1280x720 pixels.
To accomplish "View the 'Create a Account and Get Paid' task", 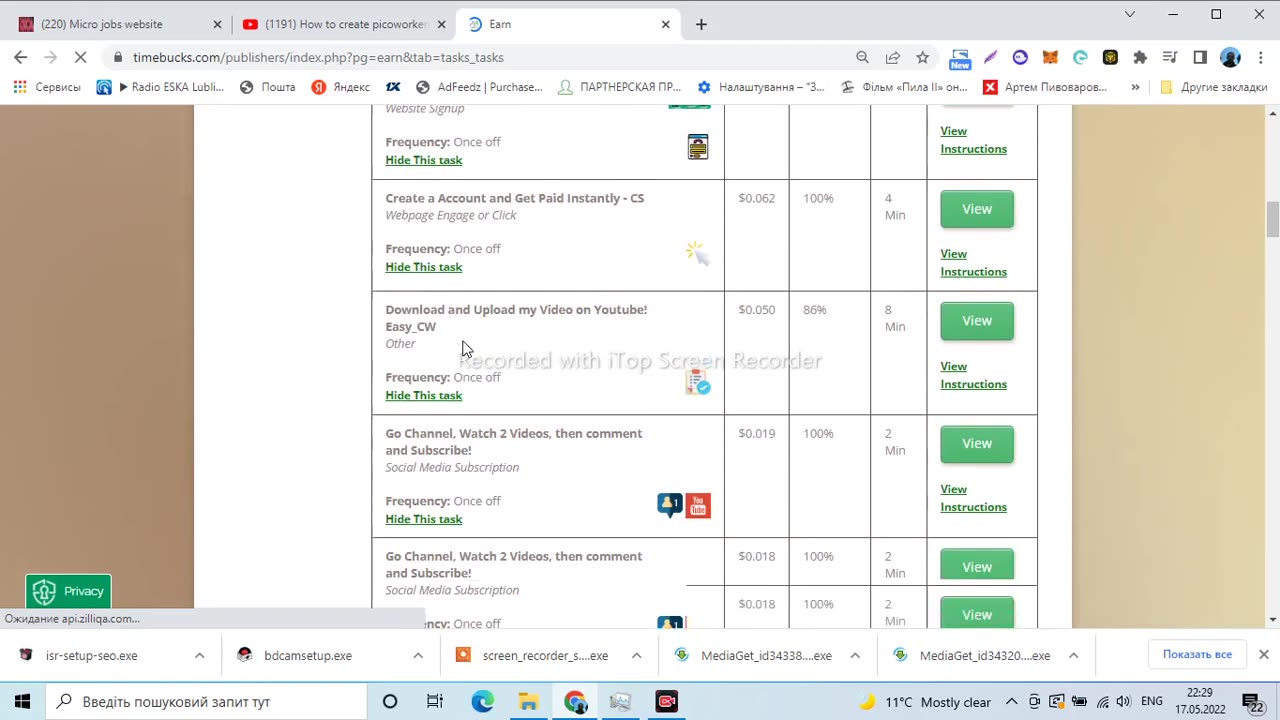I will tap(976, 209).
